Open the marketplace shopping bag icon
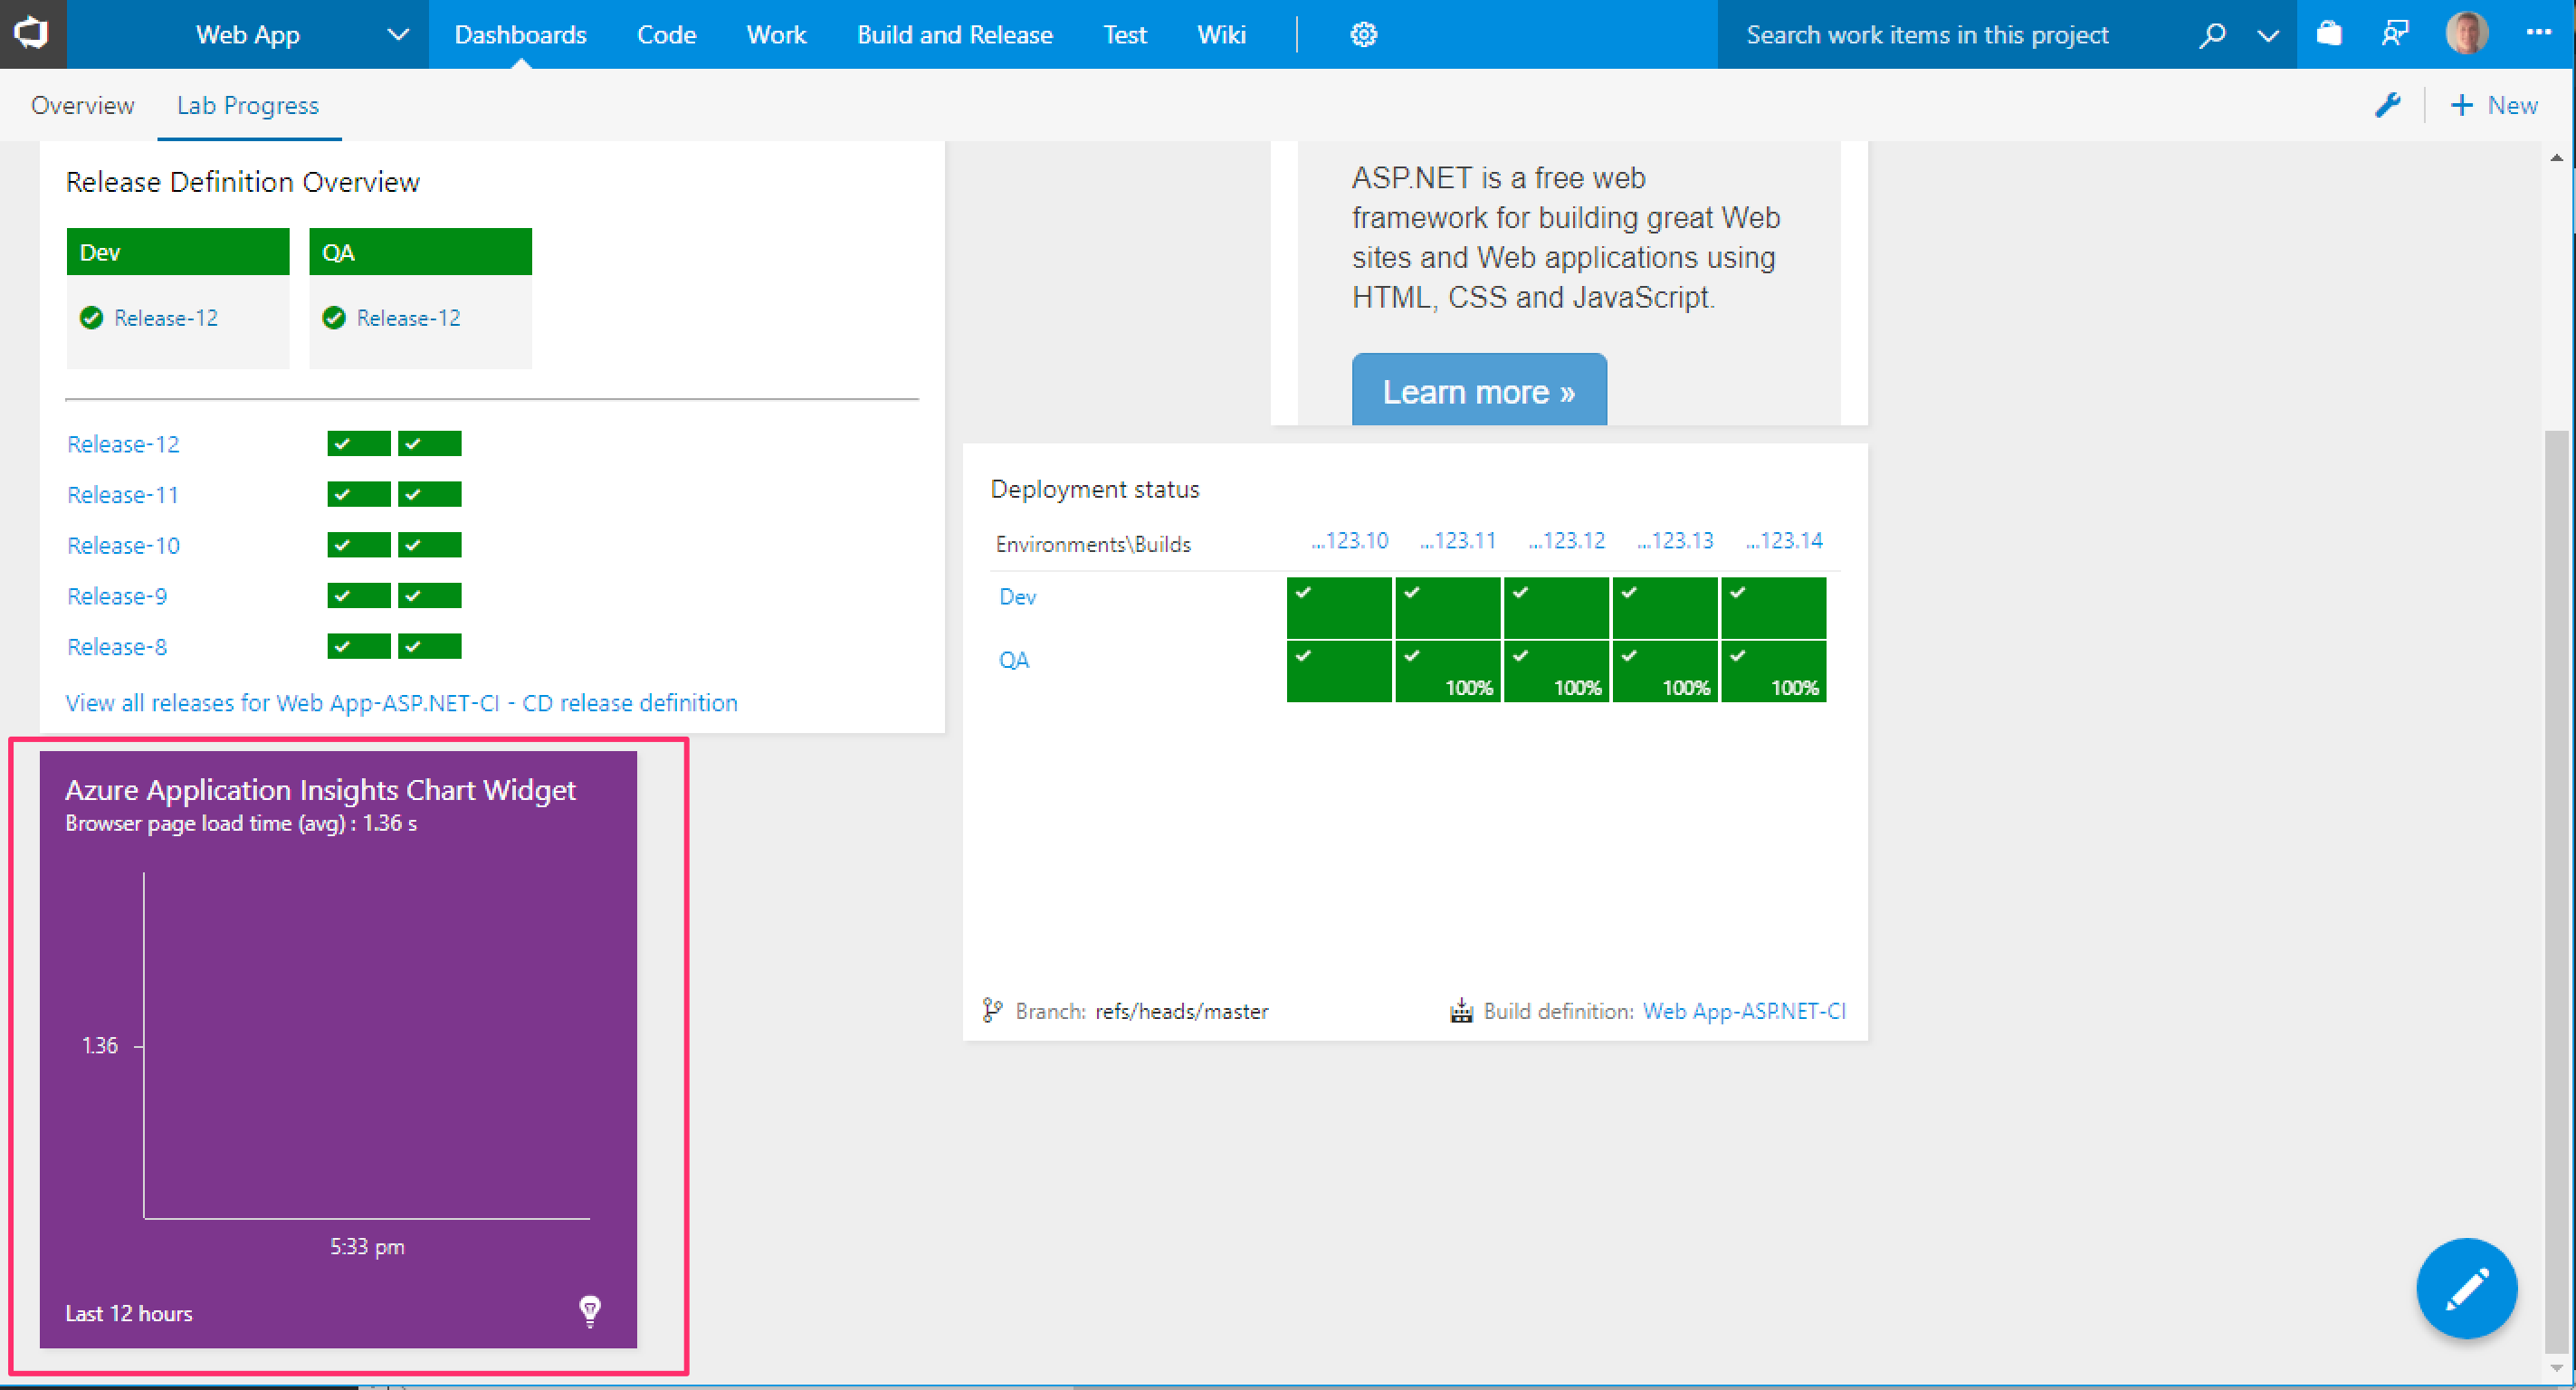The image size is (2576, 1390). click(x=2329, y=35)
